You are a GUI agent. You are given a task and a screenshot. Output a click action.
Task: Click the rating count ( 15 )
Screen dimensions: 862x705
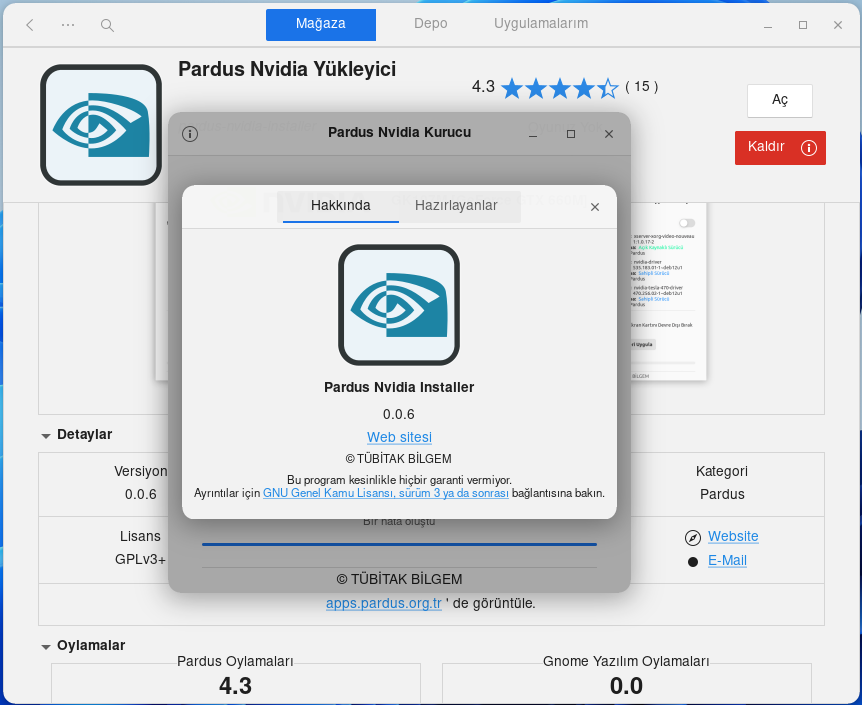642,87
